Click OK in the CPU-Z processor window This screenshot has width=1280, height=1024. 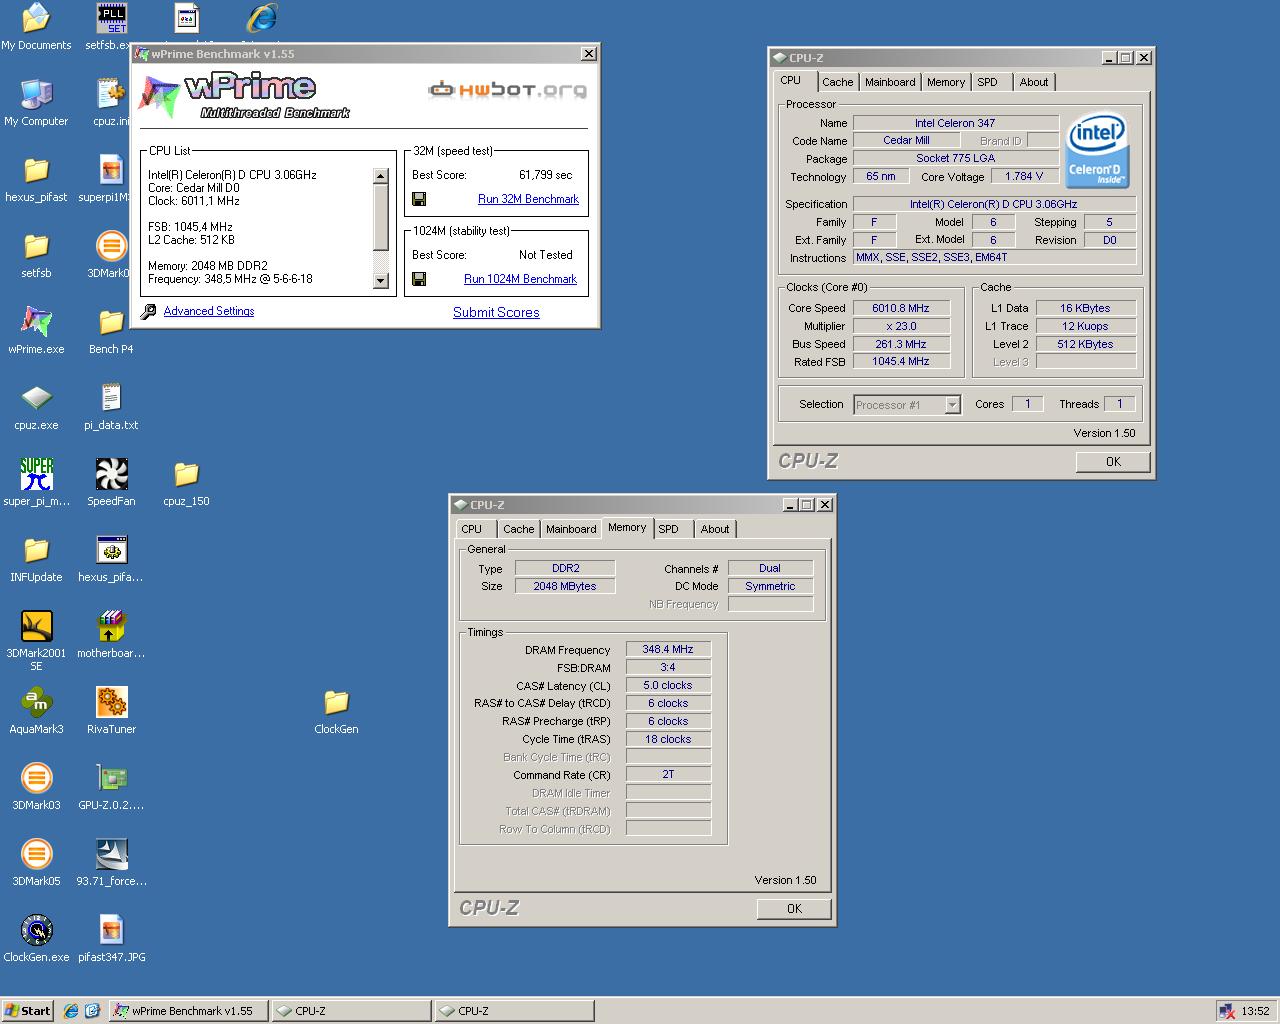(1113, 462)
